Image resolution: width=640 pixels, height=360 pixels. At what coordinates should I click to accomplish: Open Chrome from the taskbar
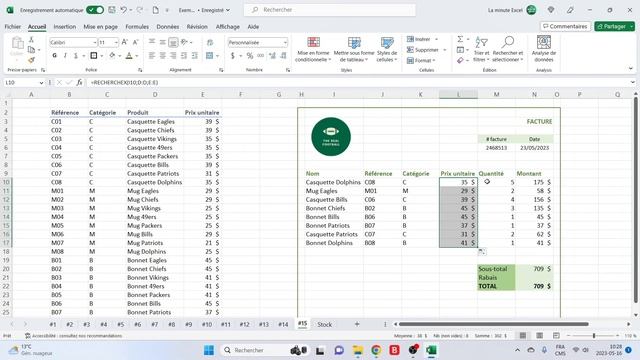tap(376, 350)
